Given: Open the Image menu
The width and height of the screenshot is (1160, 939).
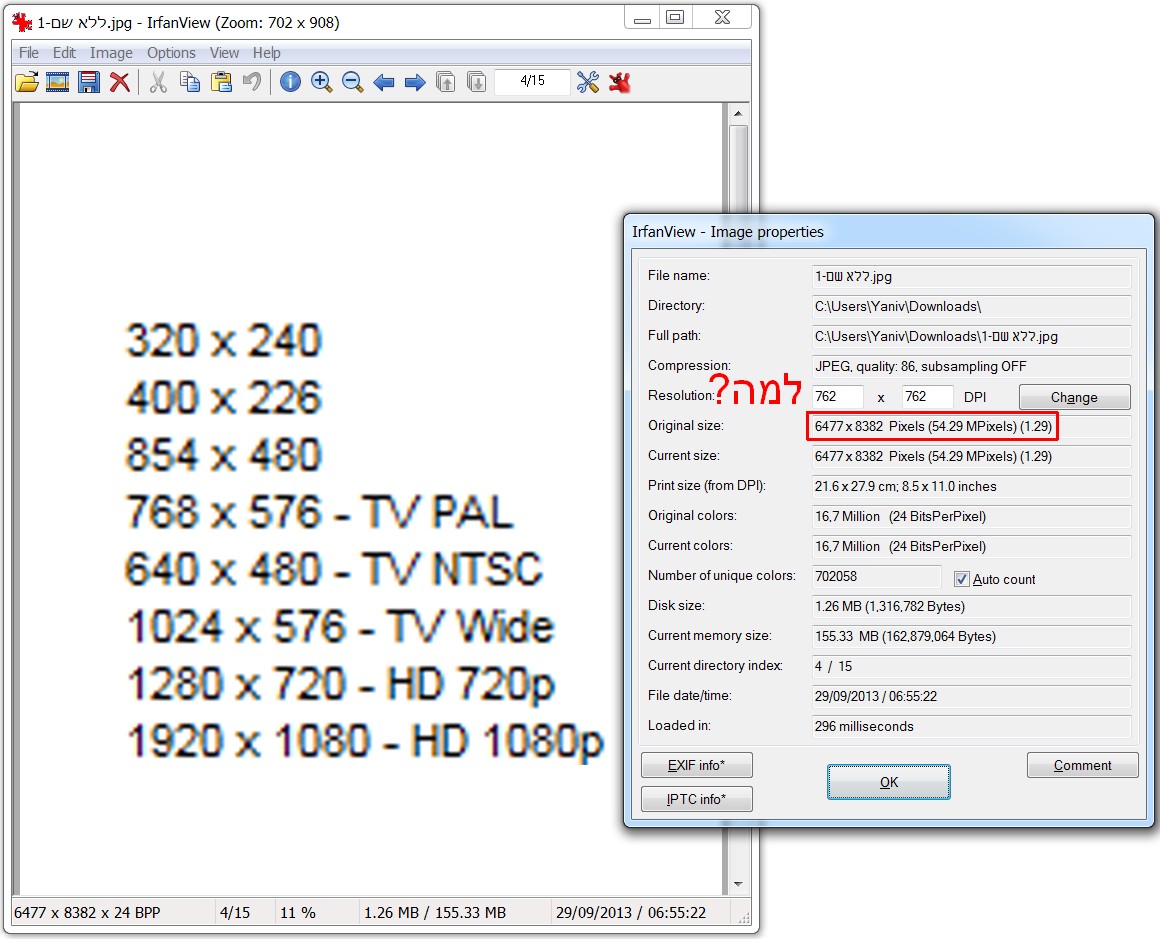Looking at the screenshot, I should click(111, 53).
